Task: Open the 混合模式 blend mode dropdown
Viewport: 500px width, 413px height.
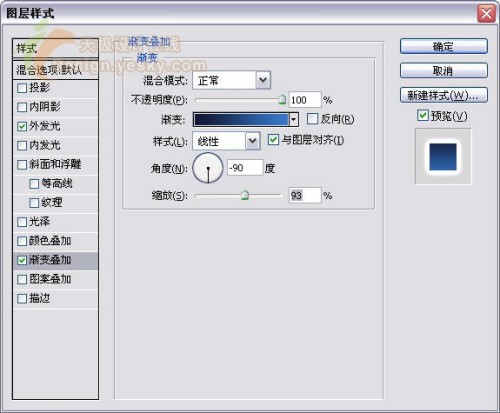Action: 263,80
